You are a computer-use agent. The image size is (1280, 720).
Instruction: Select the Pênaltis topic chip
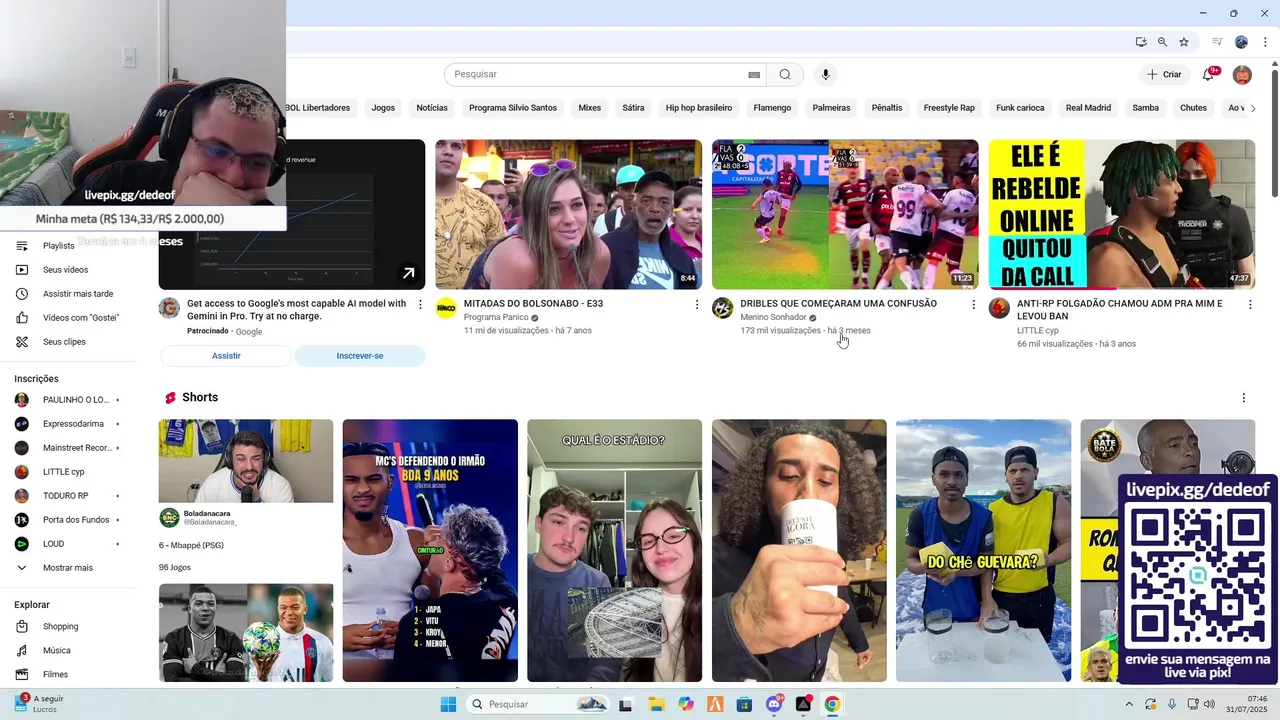pyautogui.click(x=887, y=108)
